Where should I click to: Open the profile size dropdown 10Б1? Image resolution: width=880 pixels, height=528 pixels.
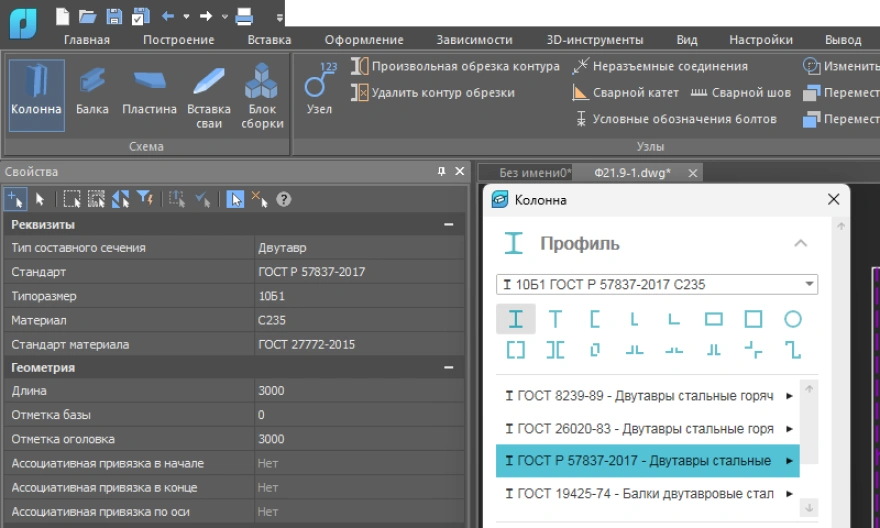point(657,285)
